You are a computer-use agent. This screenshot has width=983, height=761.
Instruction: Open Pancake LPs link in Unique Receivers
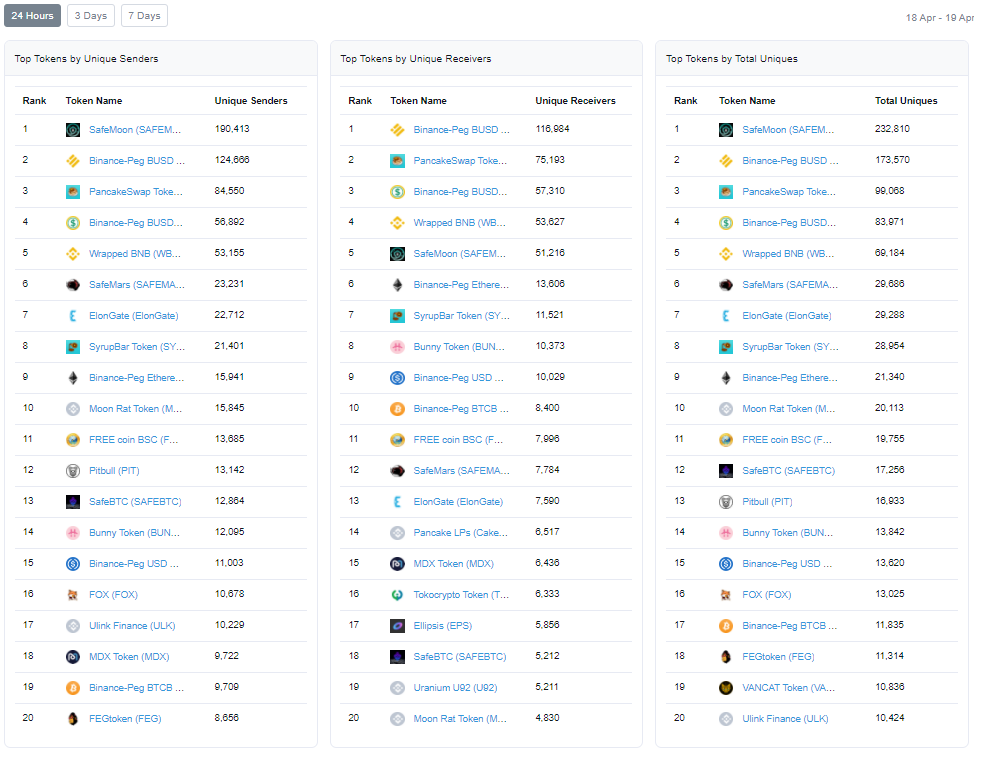pyautogui.click(x=461, y=533)
